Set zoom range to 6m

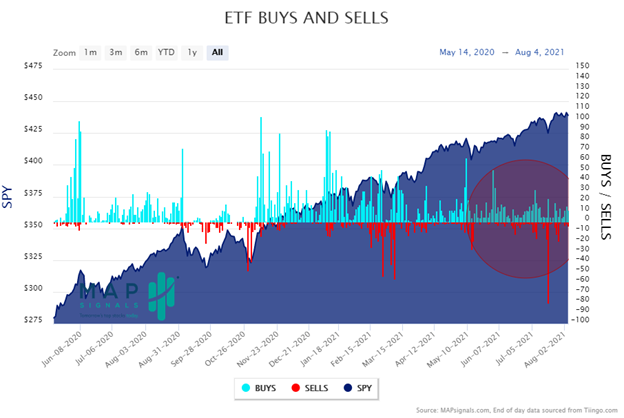(x=141, y=53)
